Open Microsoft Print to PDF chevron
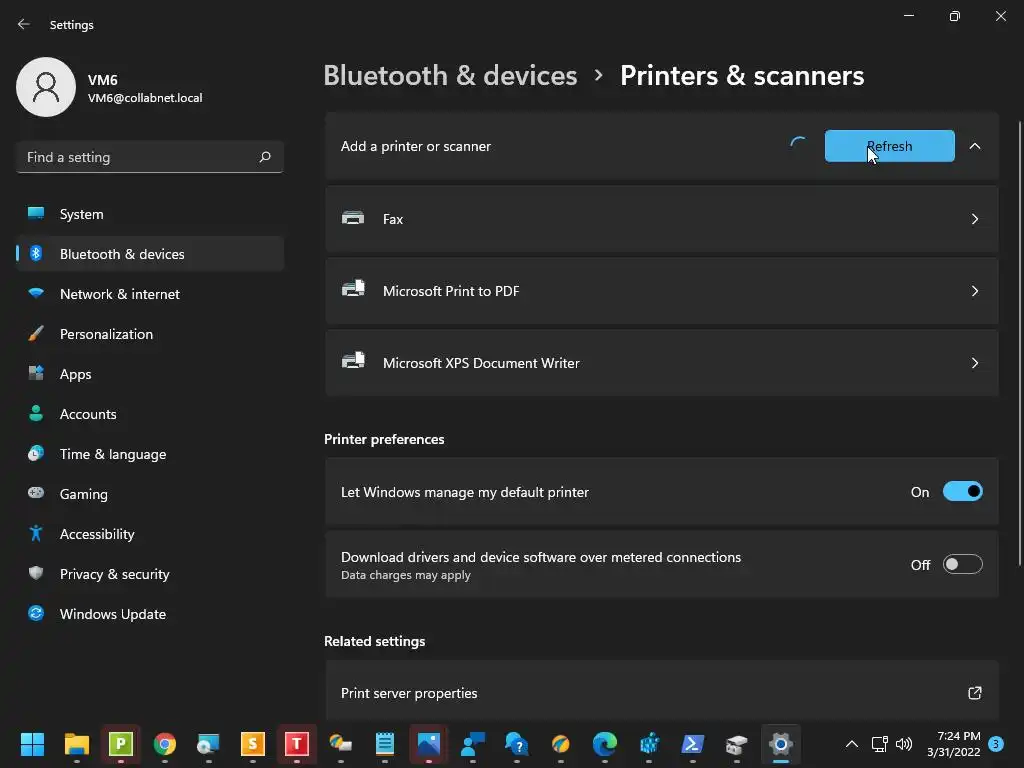 click(x=974, y=291)
